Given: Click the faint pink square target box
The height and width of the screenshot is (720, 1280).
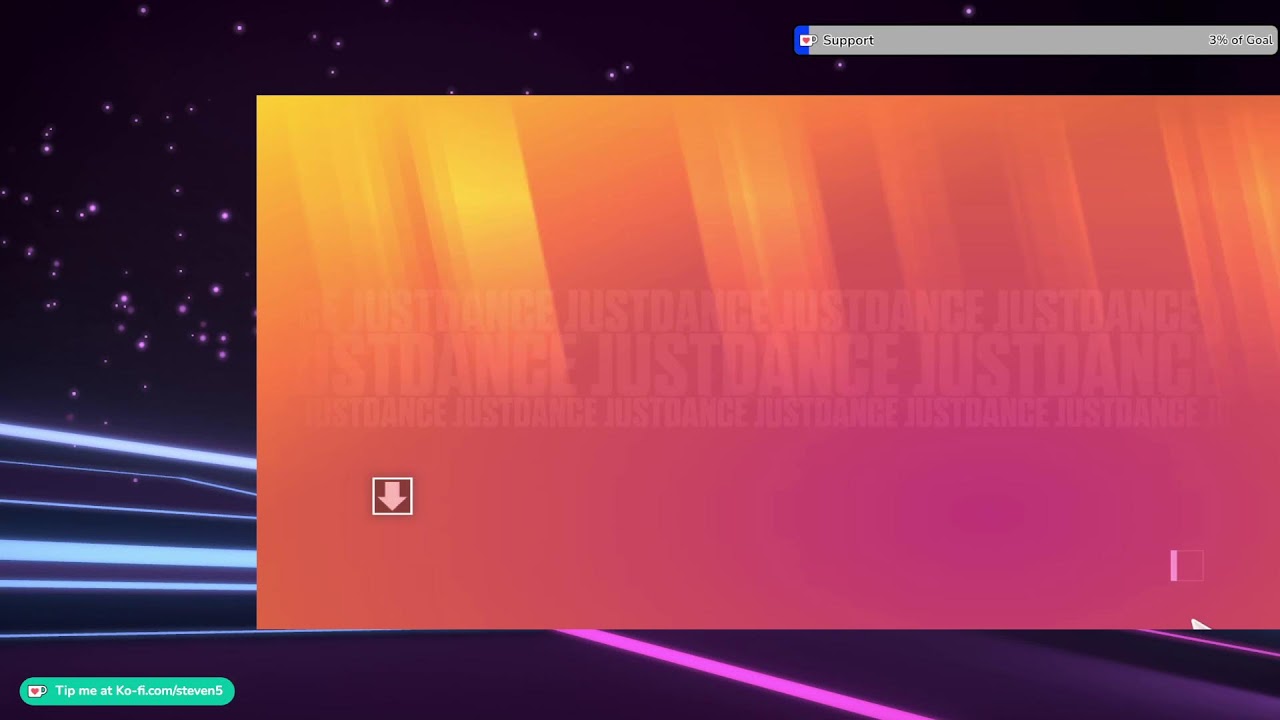Looking at the screenshot, I should click(x=1187, y=566).
